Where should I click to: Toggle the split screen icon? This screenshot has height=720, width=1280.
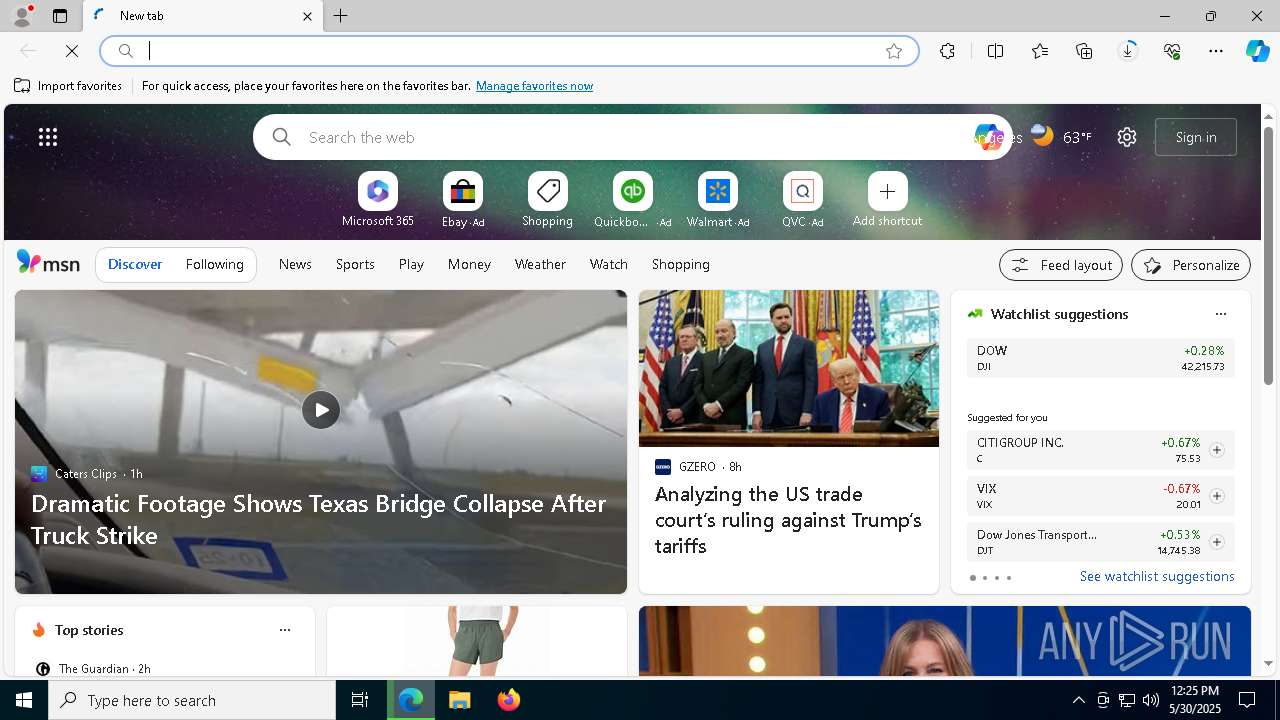pos(995,51)
